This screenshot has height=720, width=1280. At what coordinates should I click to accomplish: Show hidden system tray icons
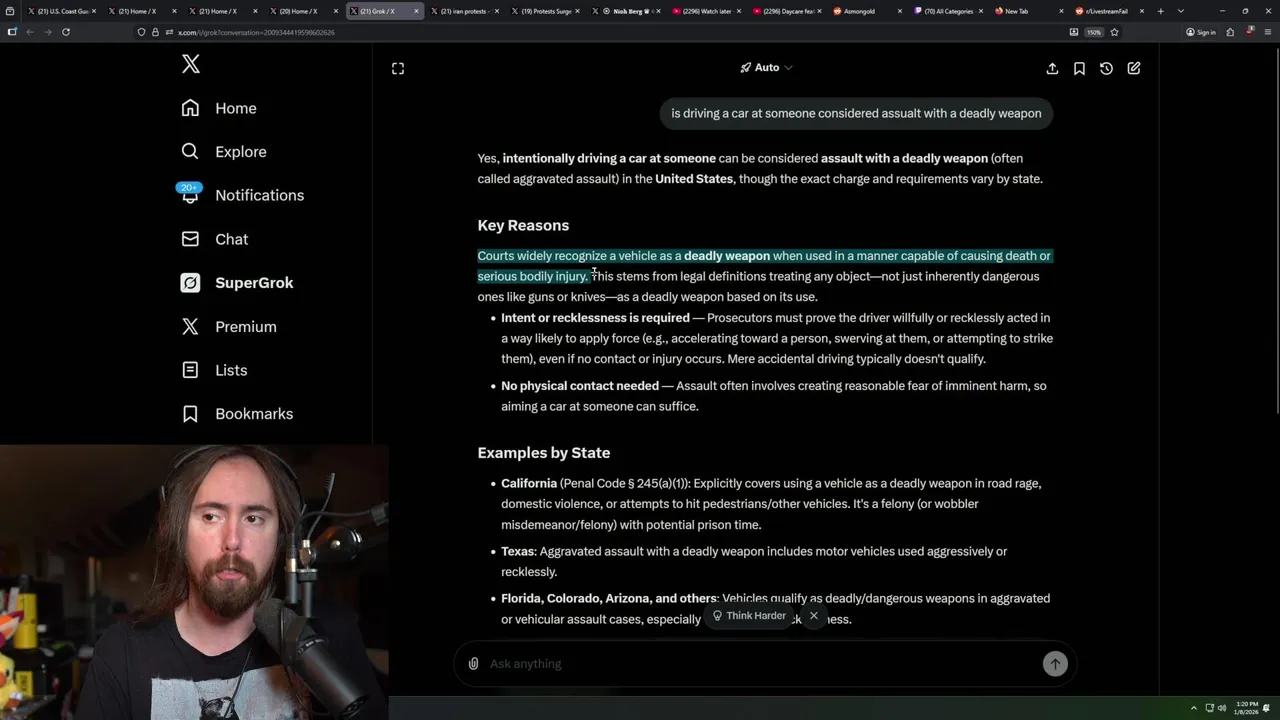[x=1193, y=708]
